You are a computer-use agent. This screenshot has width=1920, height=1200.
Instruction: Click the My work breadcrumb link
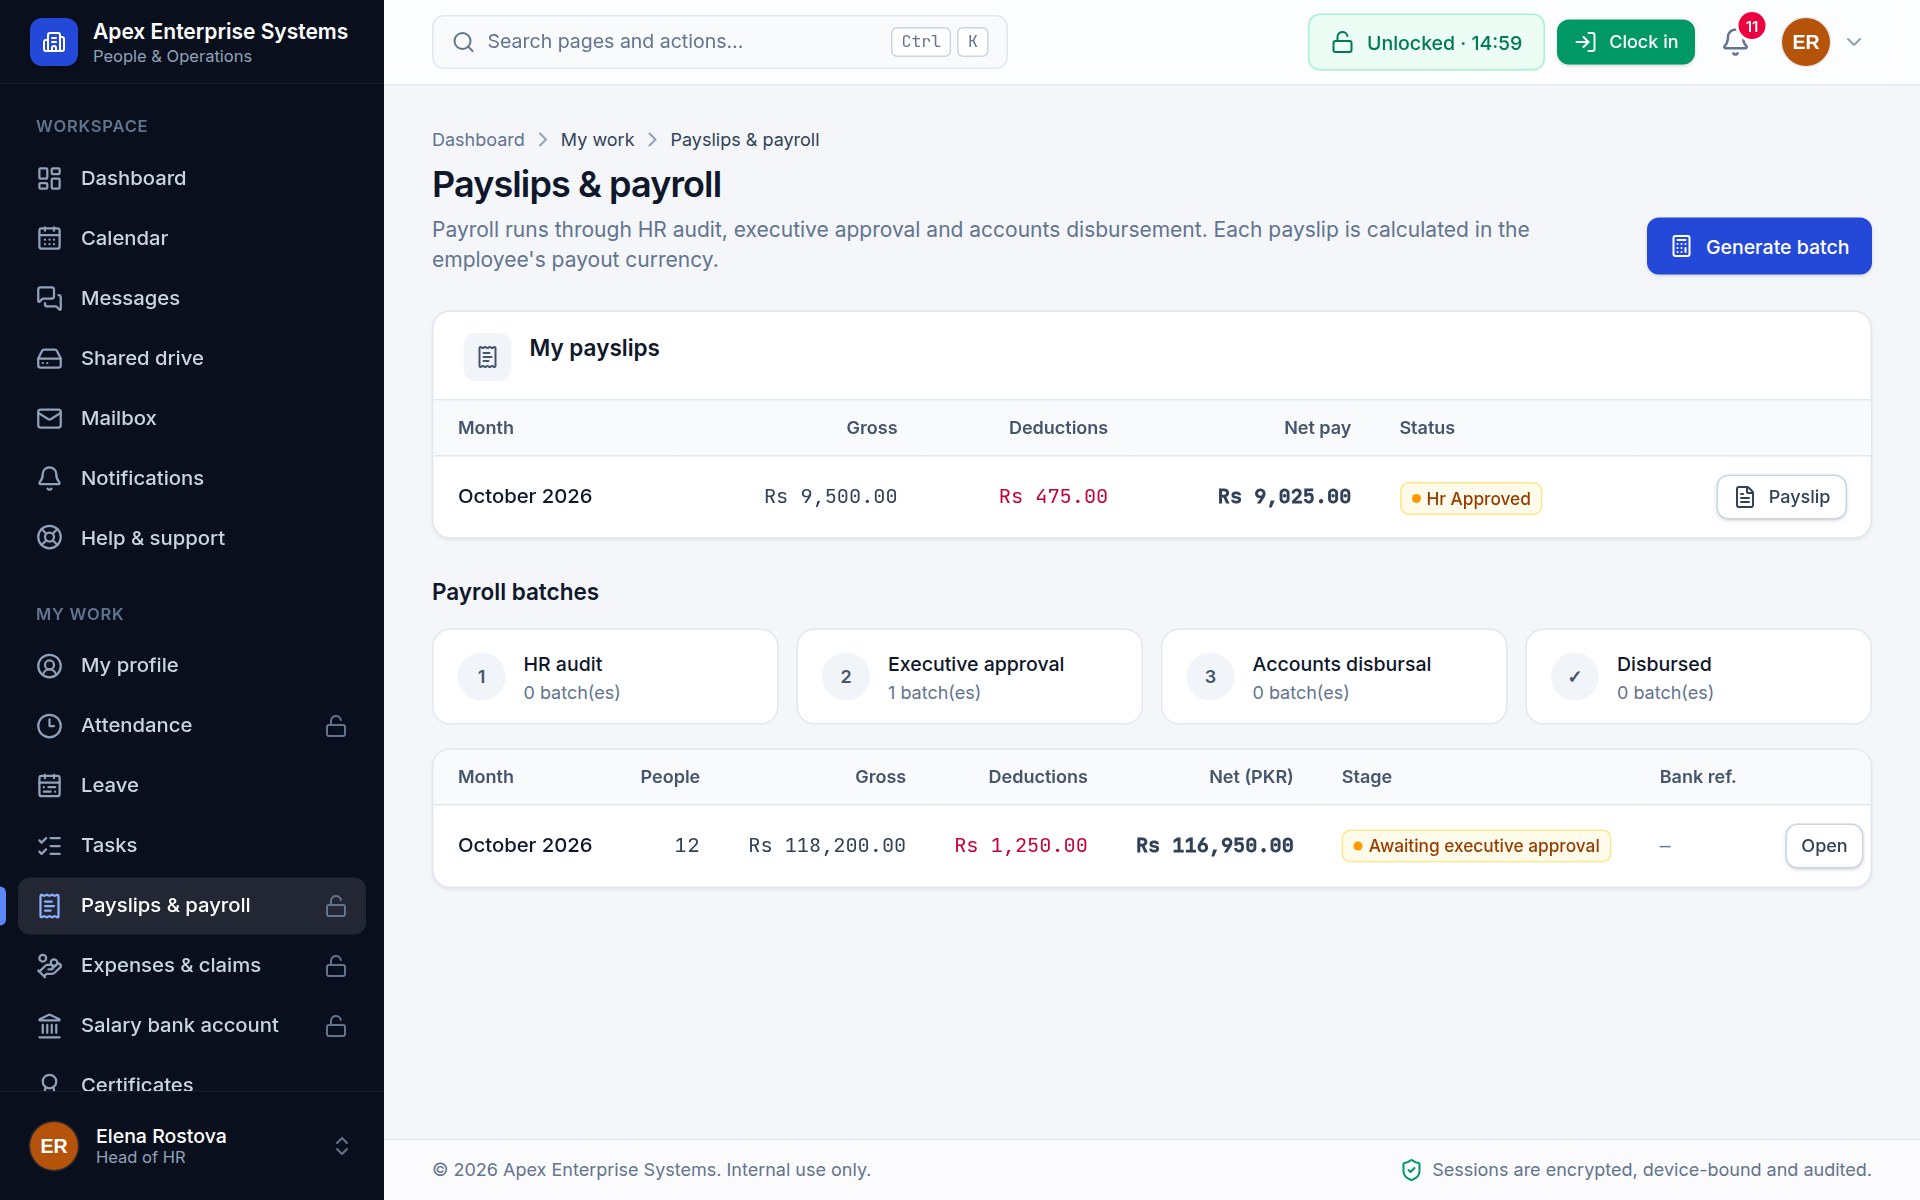tap(597, 140)
